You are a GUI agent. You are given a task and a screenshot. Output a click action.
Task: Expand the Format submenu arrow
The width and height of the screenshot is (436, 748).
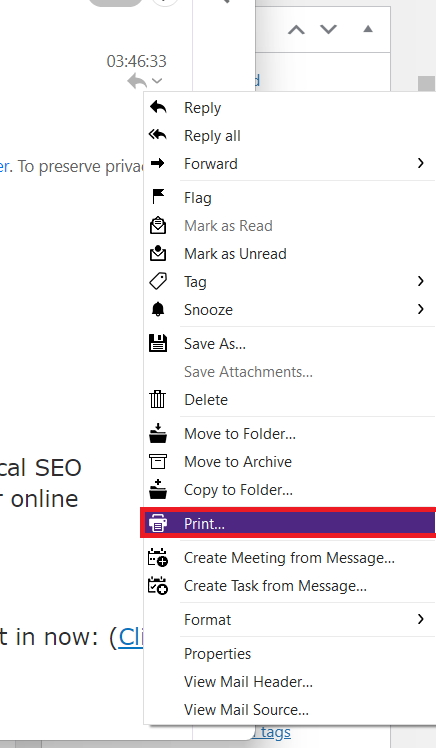[420, 619]
